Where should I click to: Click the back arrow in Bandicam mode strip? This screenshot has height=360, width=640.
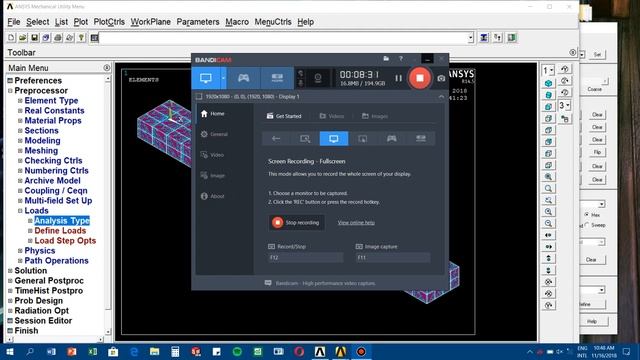(x=276, y=139)
